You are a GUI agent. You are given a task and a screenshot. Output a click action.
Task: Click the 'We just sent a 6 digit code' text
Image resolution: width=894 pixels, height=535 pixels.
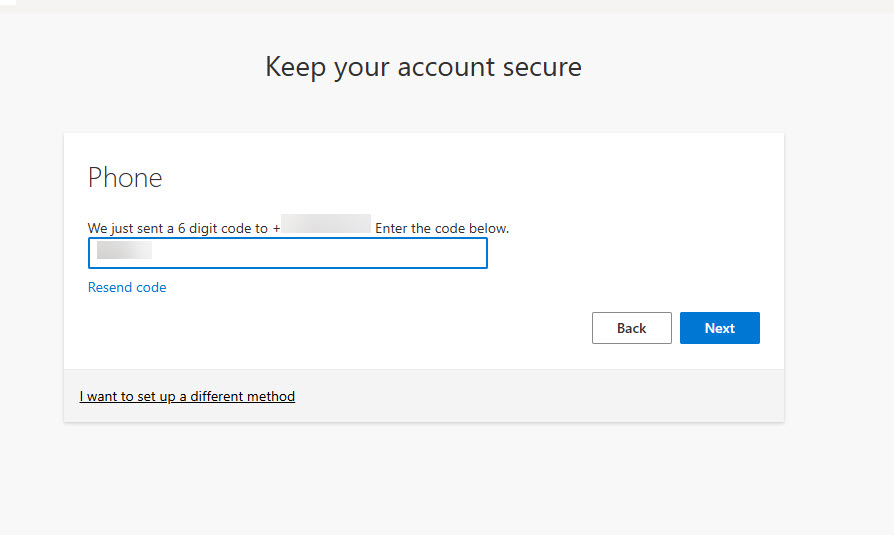[170, 228]
